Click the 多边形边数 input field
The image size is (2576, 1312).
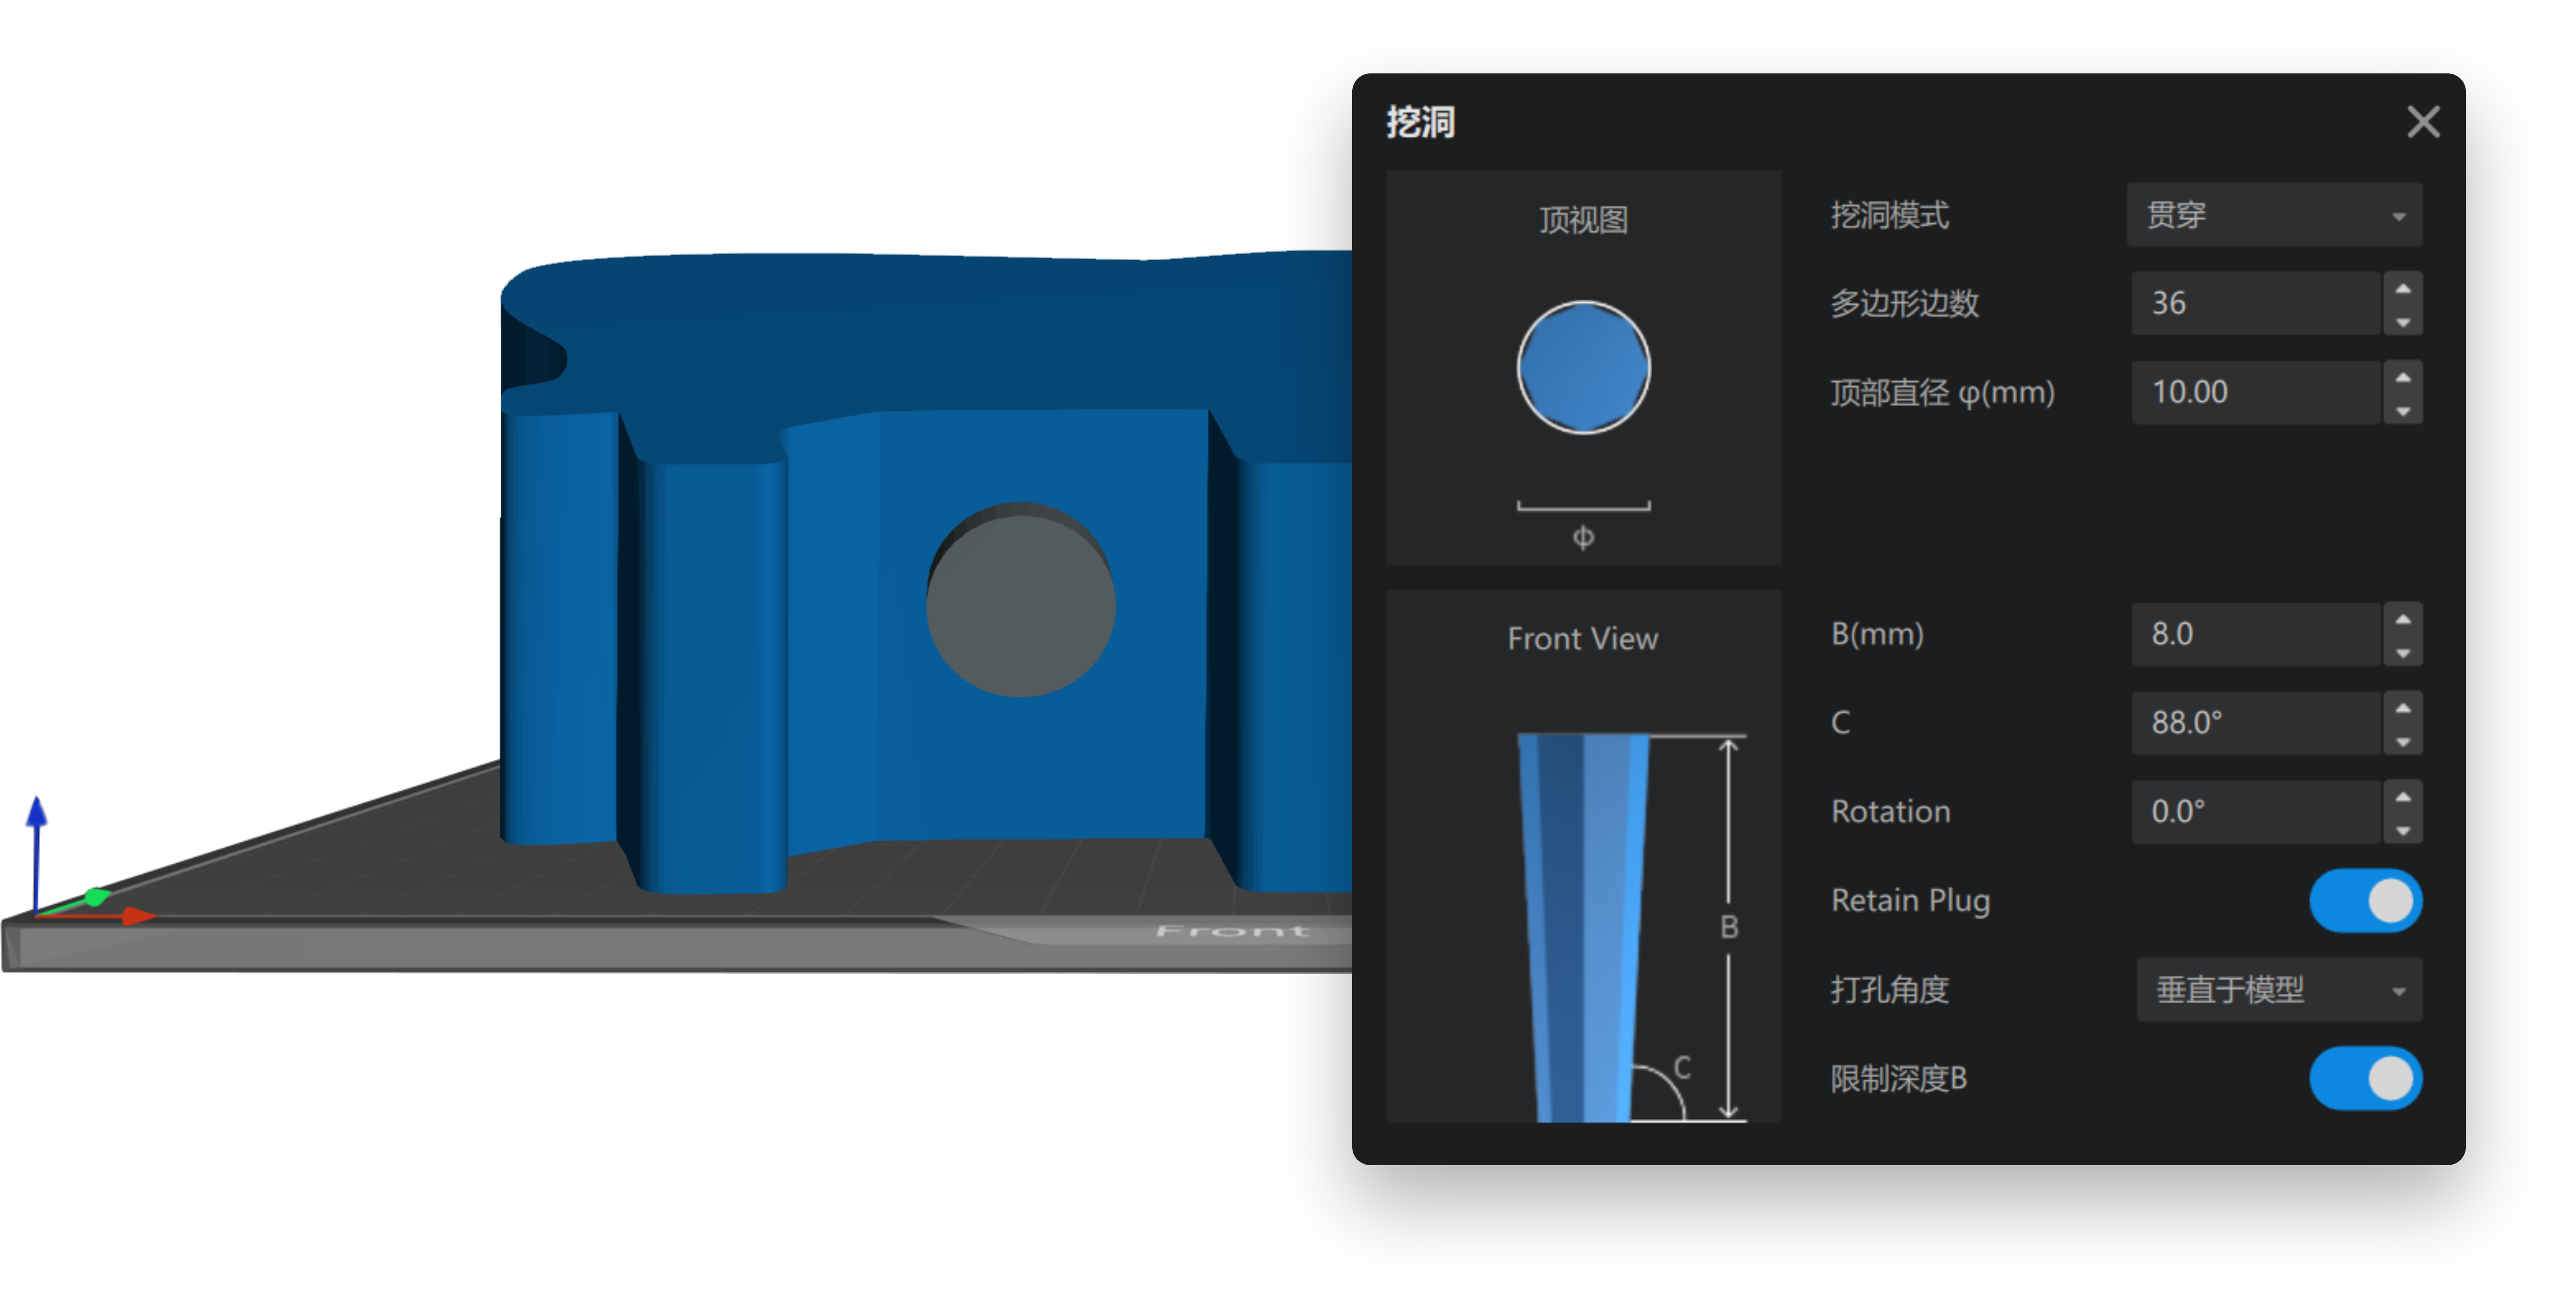click(x=2256, y=303)
